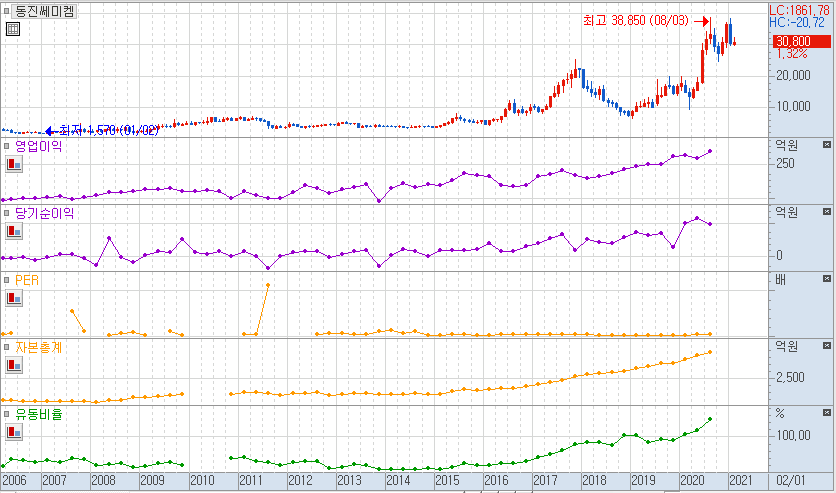Image resolution: width=836 pixels, height=493 pixels.
Task: Click 2010 on the time axis
Action: (x=202, y=480)
